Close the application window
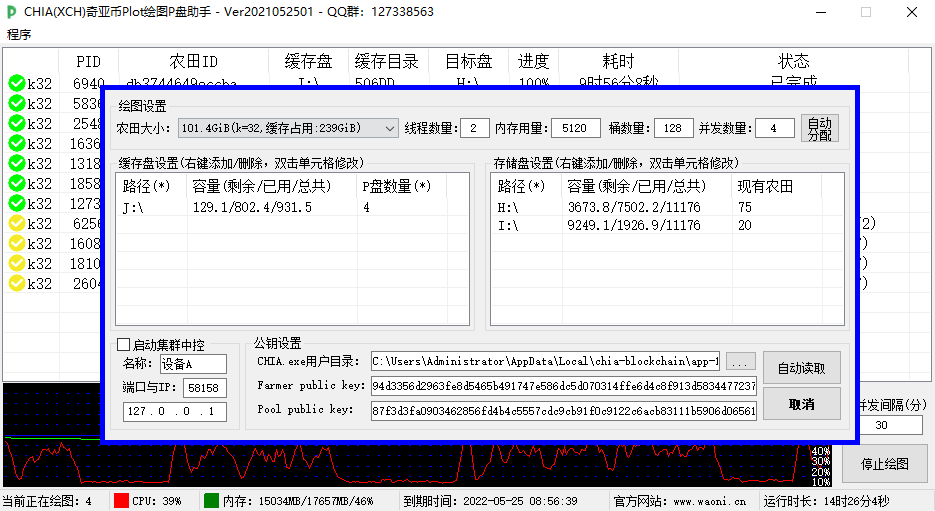935x511 pixels. 912,12
